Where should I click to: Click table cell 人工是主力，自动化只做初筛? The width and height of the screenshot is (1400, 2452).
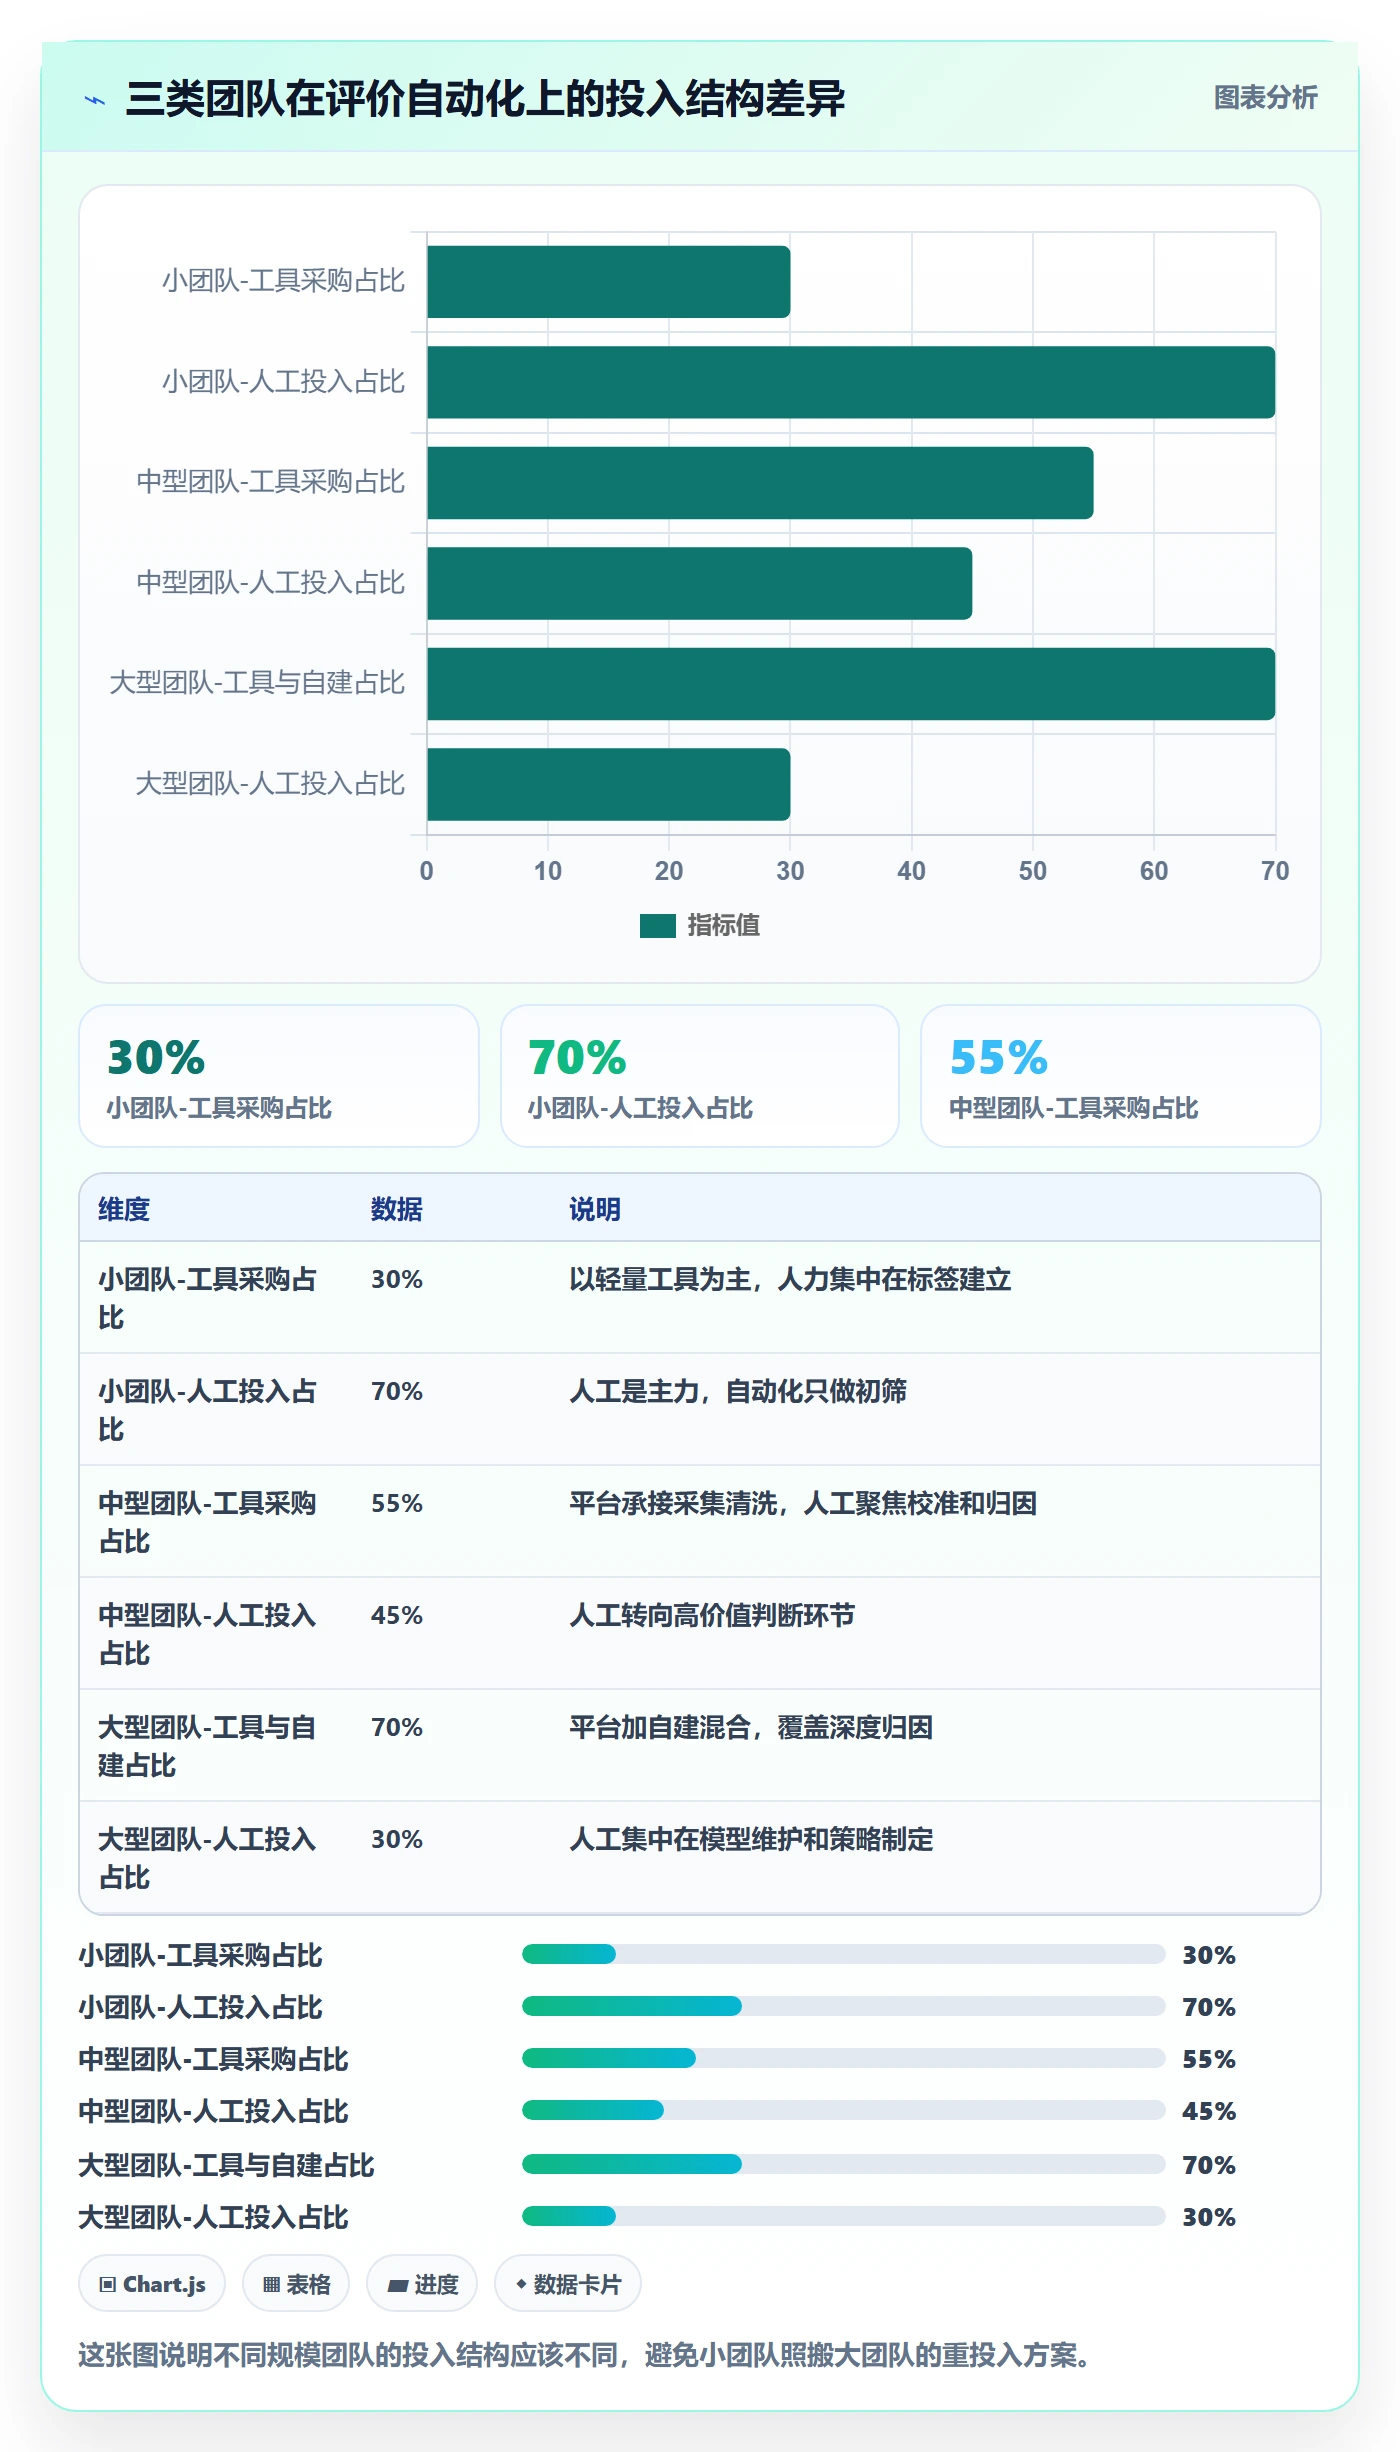738,1391
